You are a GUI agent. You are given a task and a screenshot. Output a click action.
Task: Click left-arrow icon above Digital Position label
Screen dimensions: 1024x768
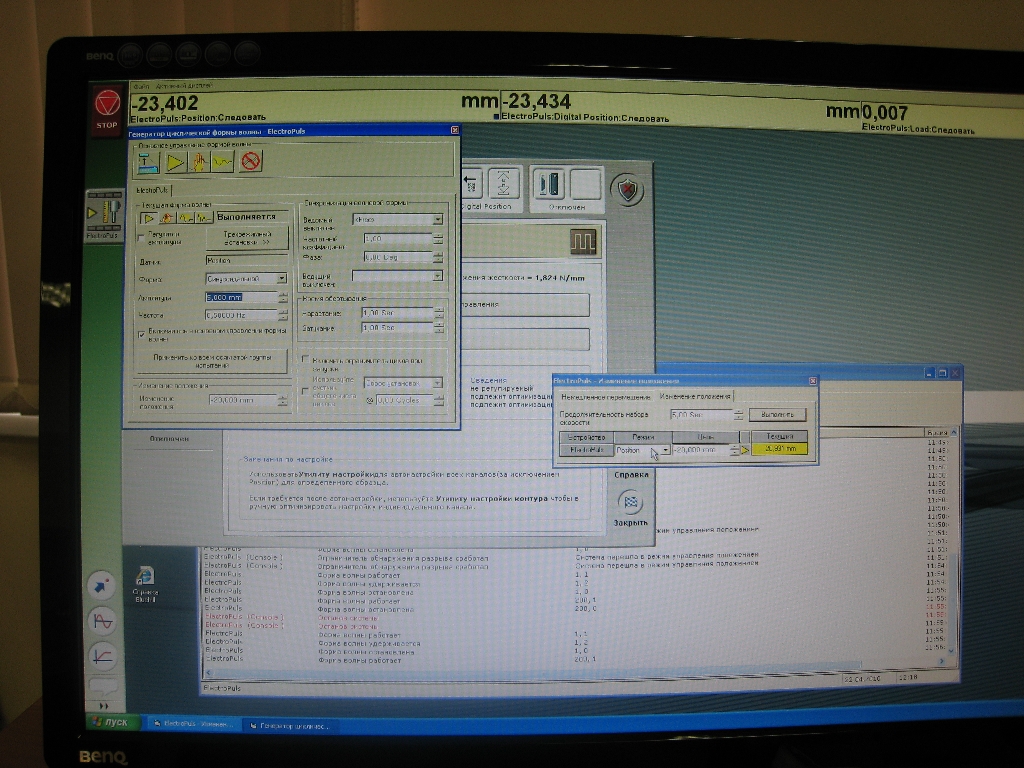[472, 184]
